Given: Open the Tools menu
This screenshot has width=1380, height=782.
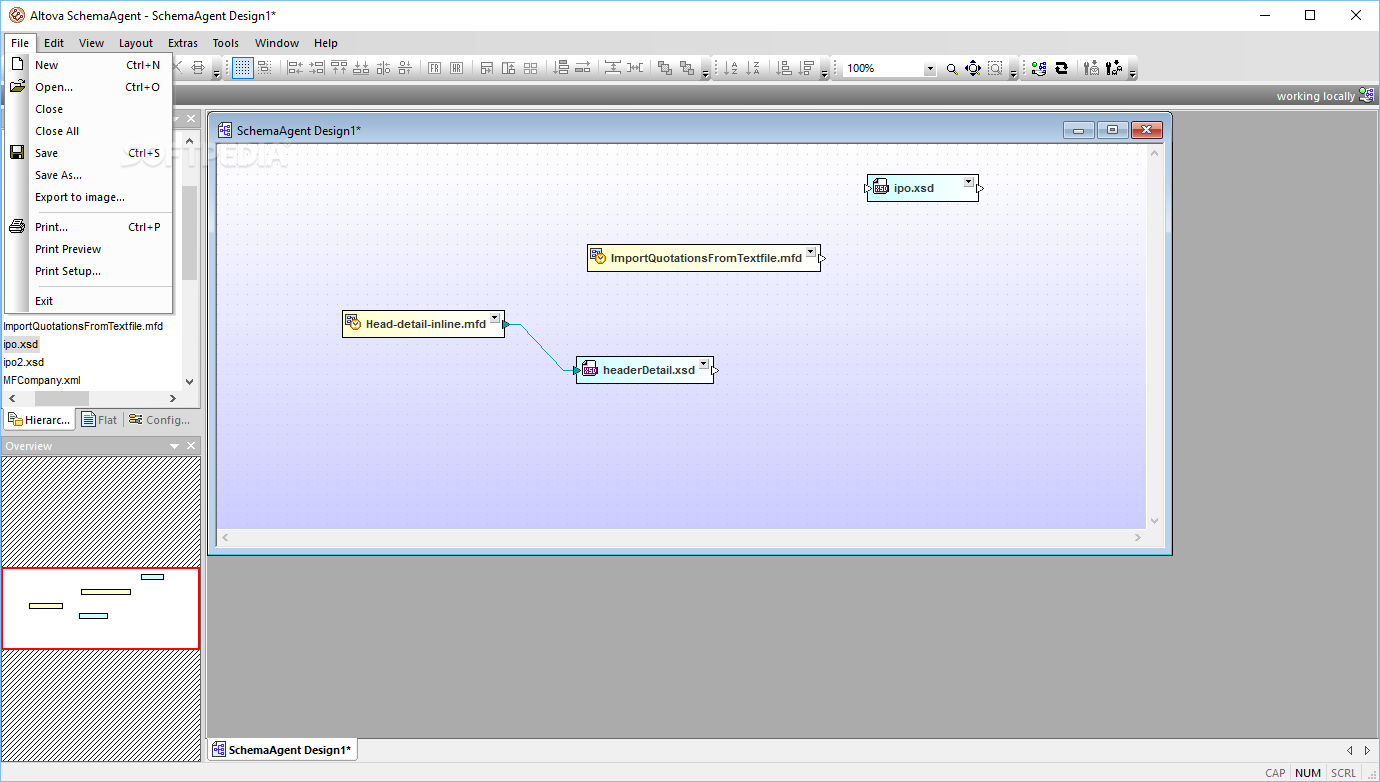Looking at the screenshot, I should (226, 43).
